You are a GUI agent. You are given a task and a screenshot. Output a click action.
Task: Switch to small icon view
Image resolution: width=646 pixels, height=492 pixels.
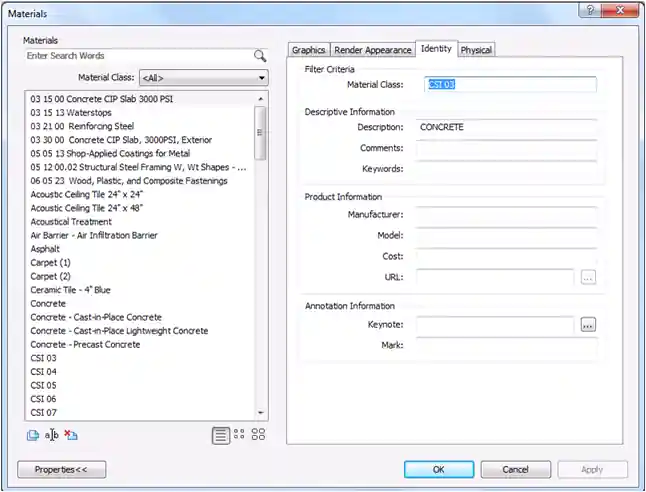click(239, 435)
